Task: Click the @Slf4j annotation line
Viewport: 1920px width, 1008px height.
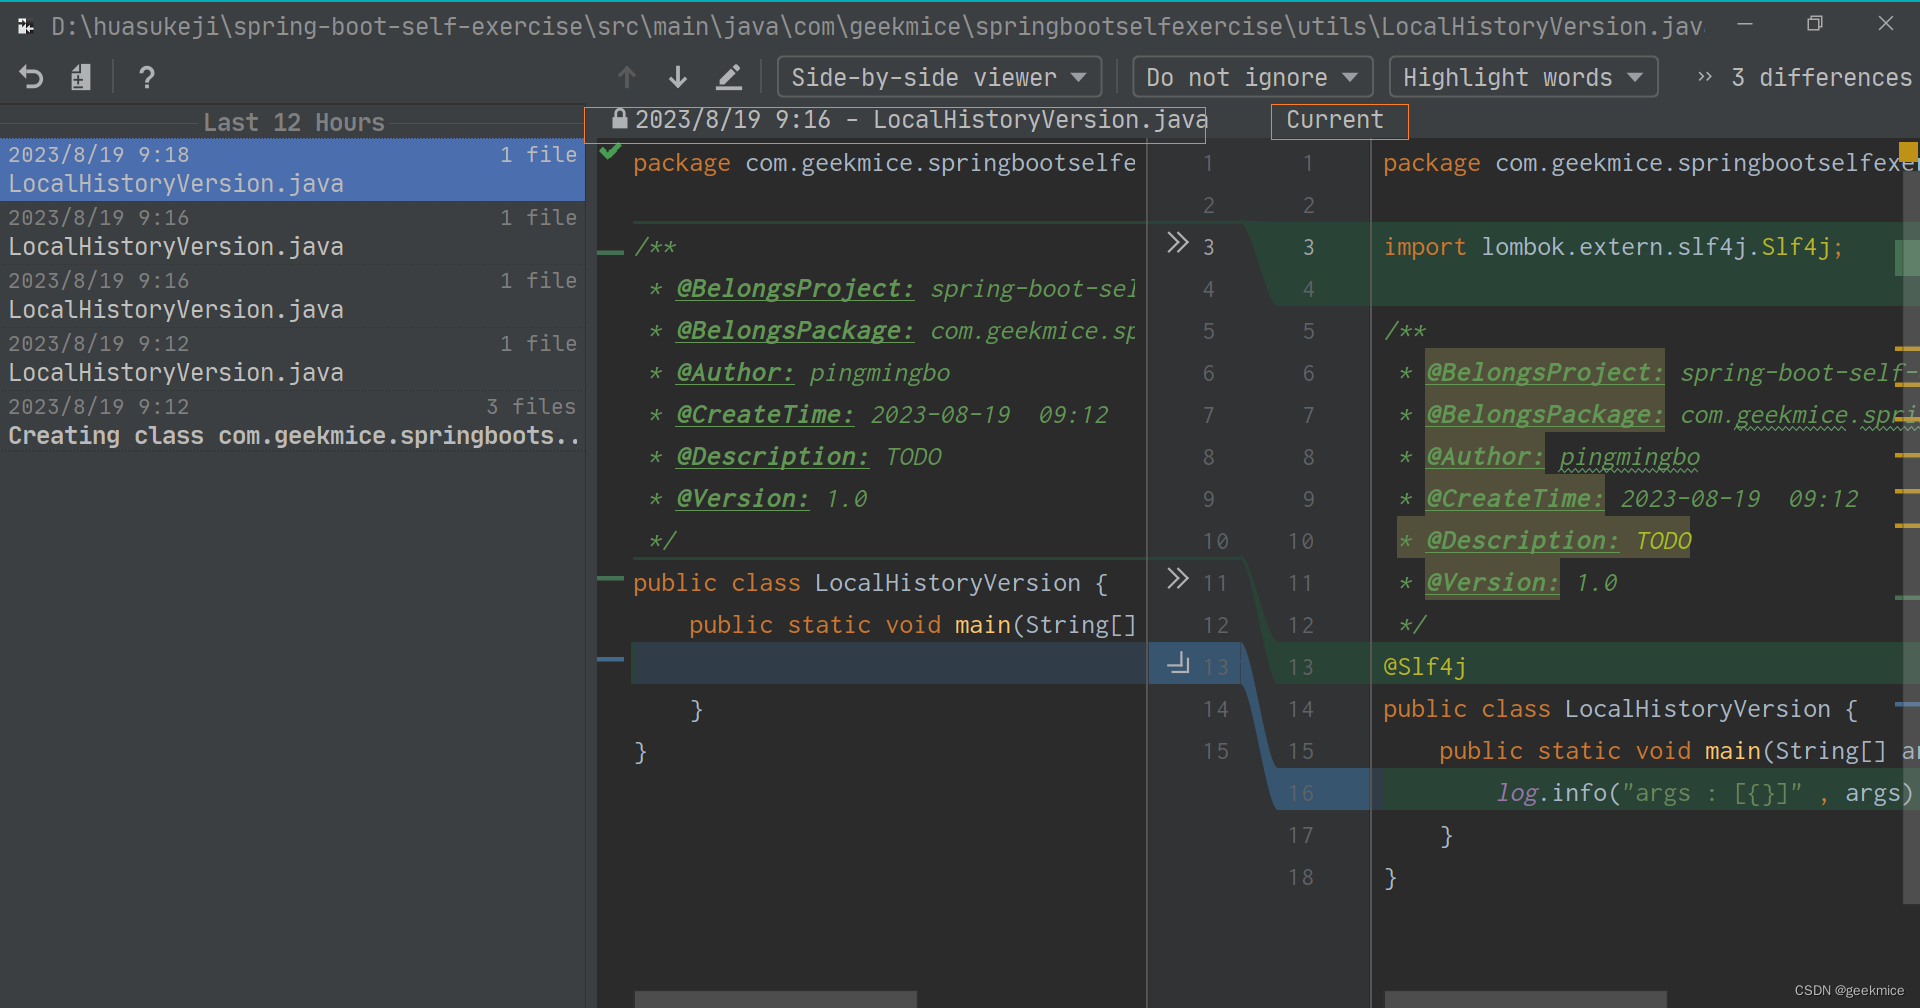Action: pyautogui.click(x=1424, y=667)
